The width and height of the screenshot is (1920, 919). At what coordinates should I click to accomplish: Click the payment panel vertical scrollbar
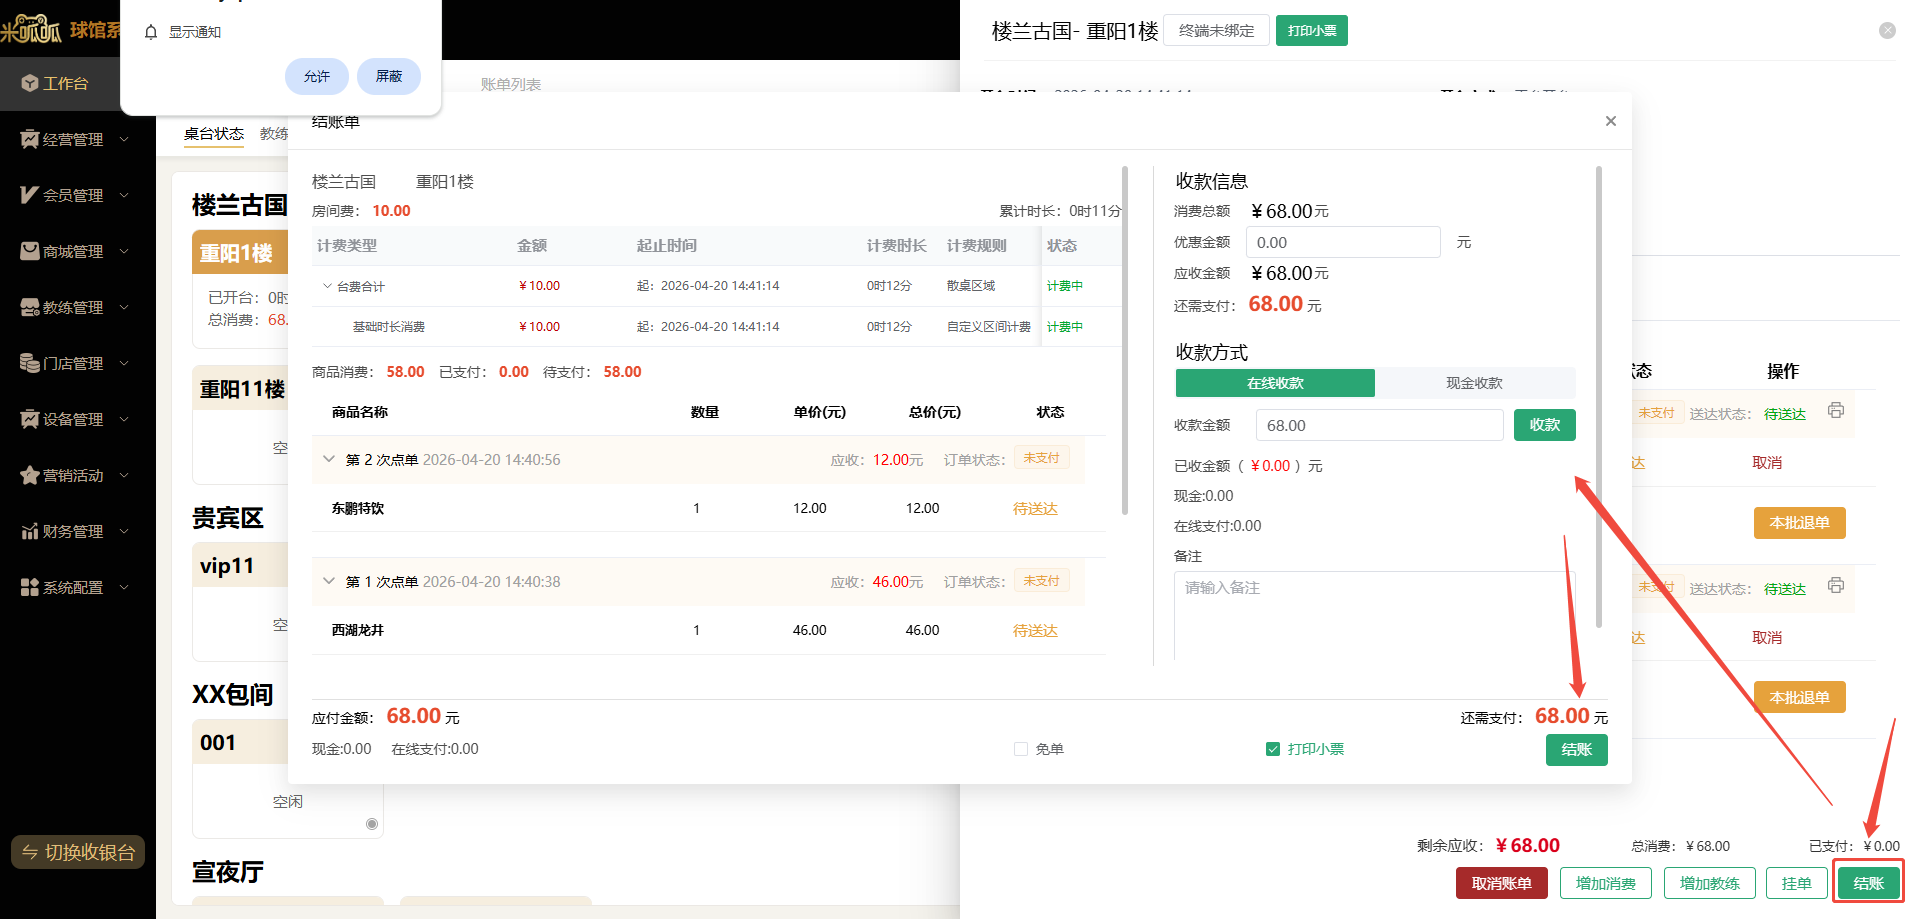1599,396
